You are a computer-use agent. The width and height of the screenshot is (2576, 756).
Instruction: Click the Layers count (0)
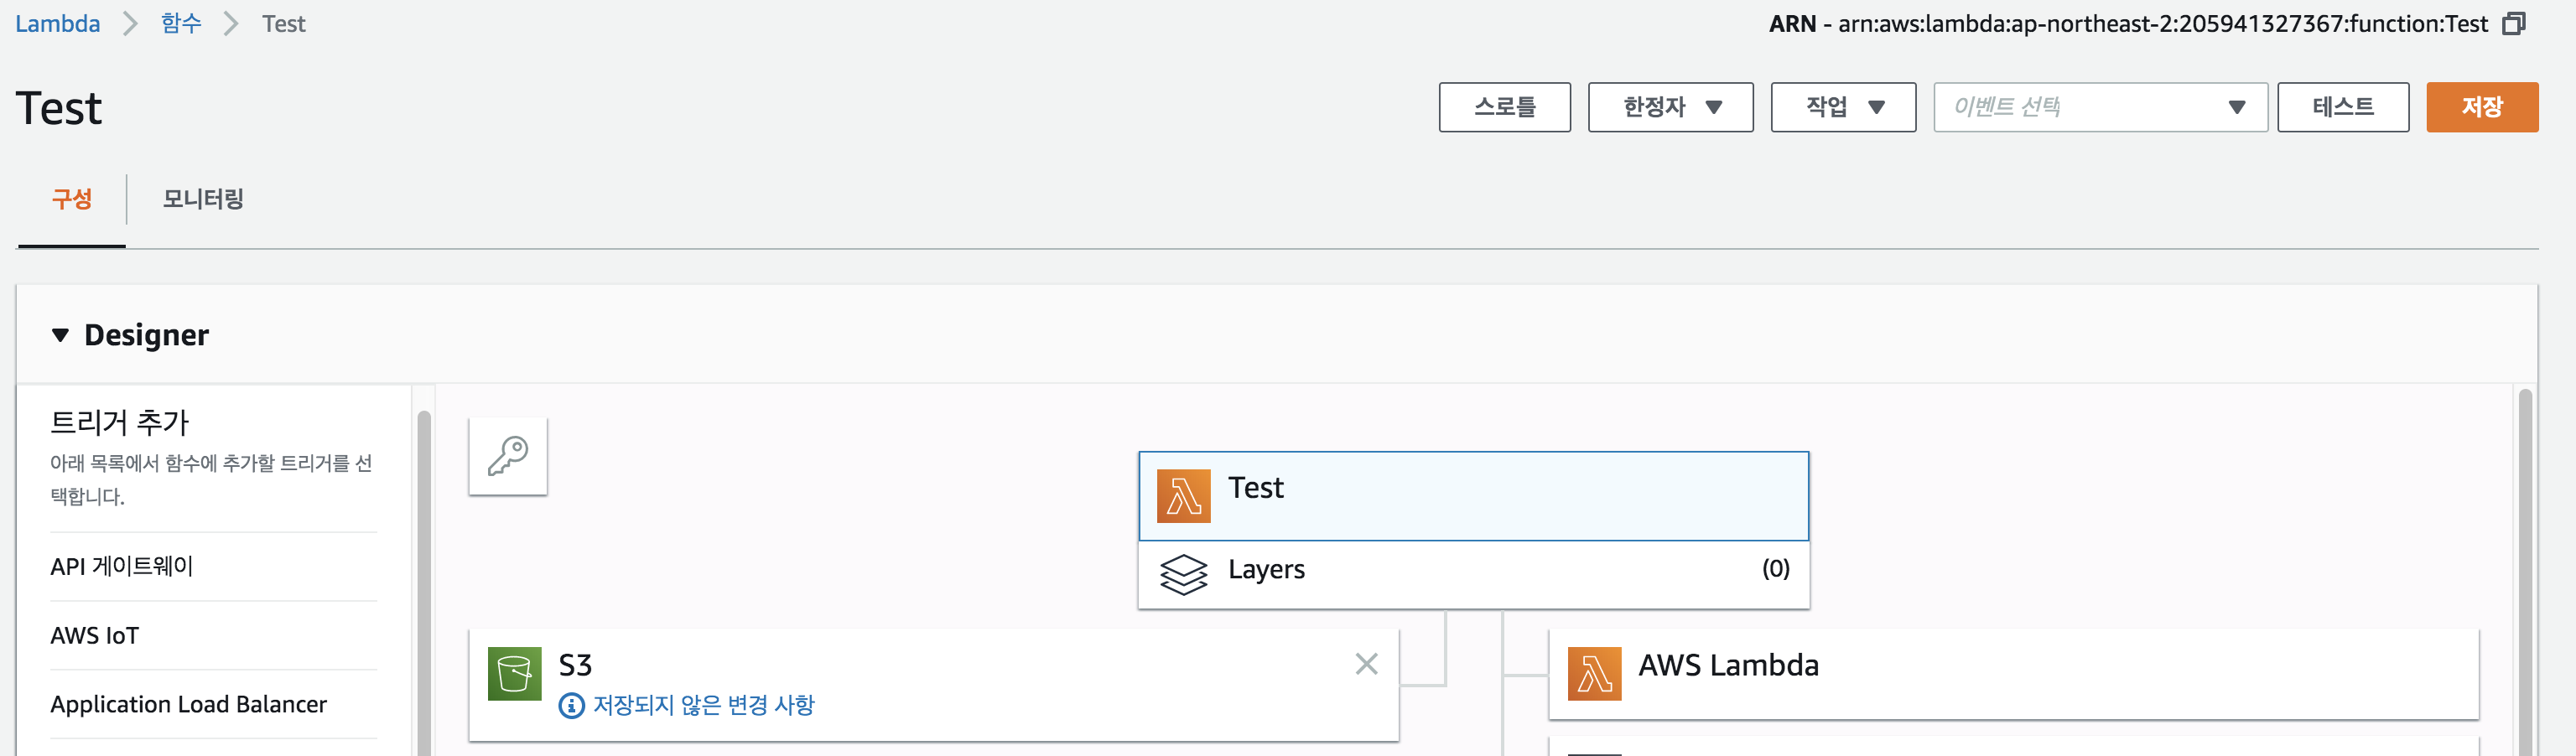pos(1775,569)
